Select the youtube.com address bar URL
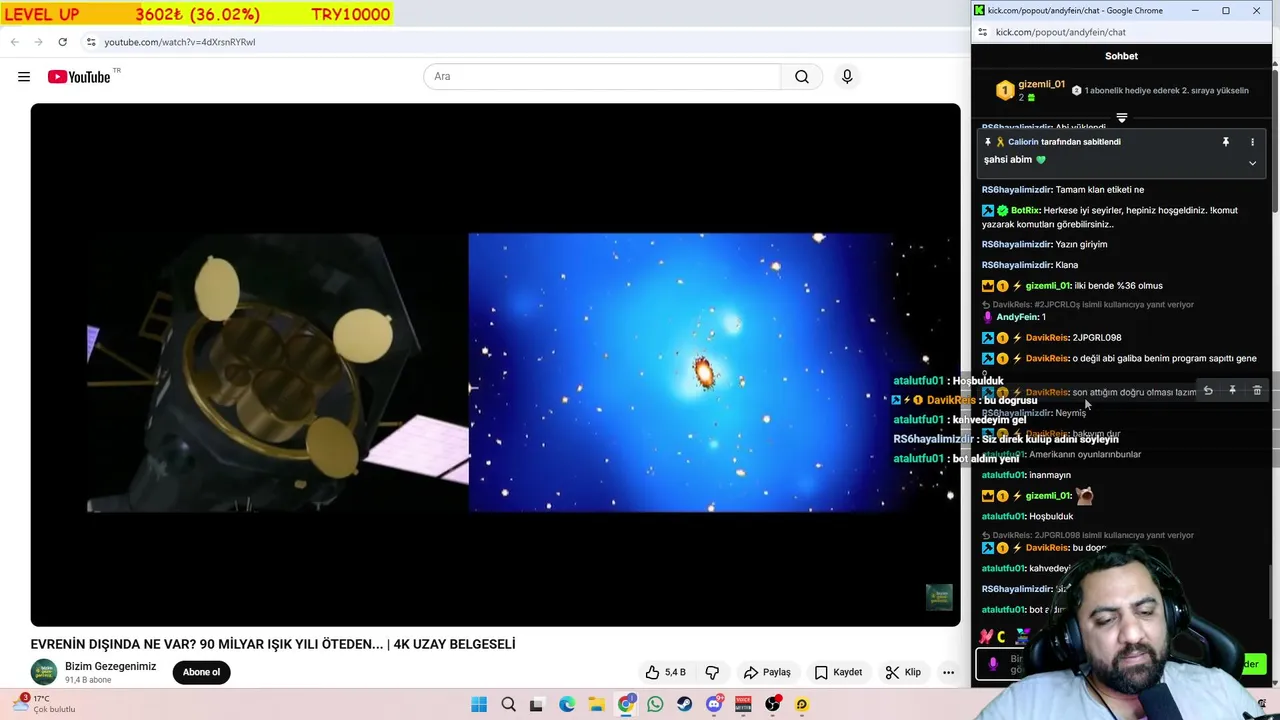 (180, 42)
